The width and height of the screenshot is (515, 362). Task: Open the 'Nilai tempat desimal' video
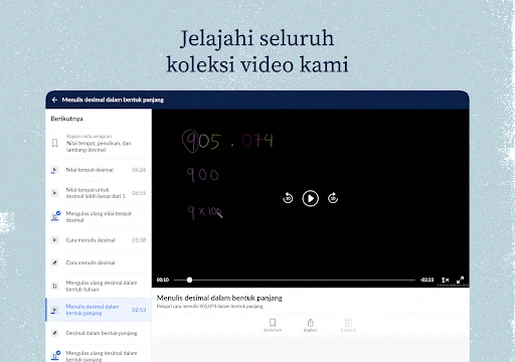click(98, 170)
